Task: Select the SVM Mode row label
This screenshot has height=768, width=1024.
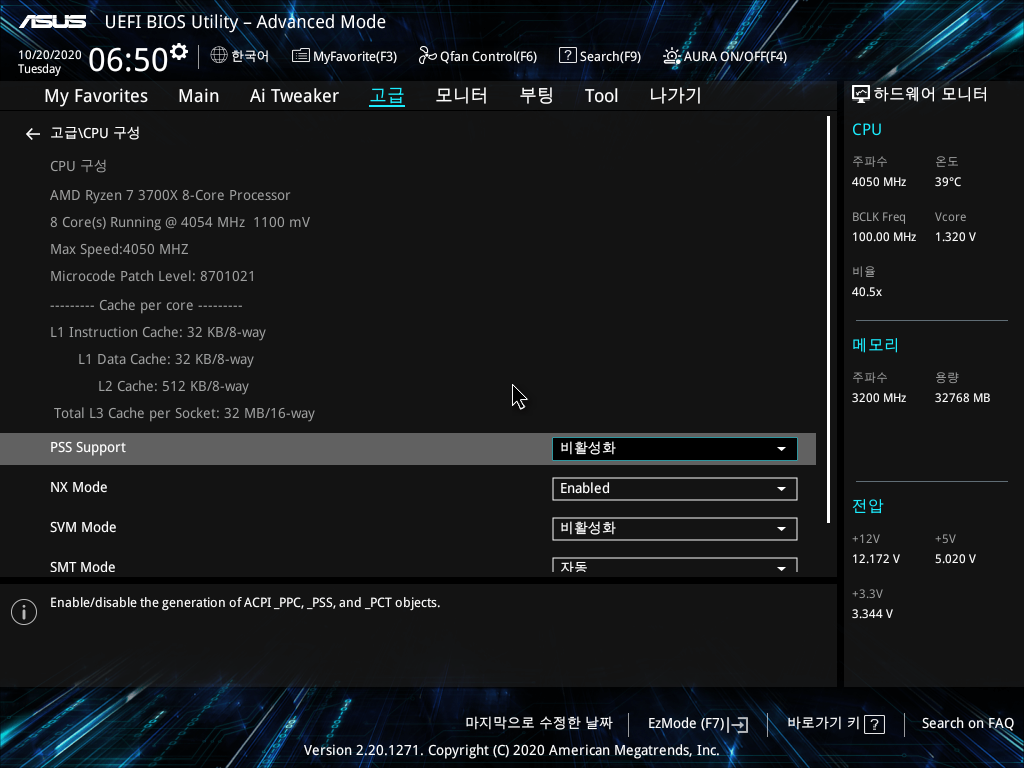Action: tap(83, 527)
